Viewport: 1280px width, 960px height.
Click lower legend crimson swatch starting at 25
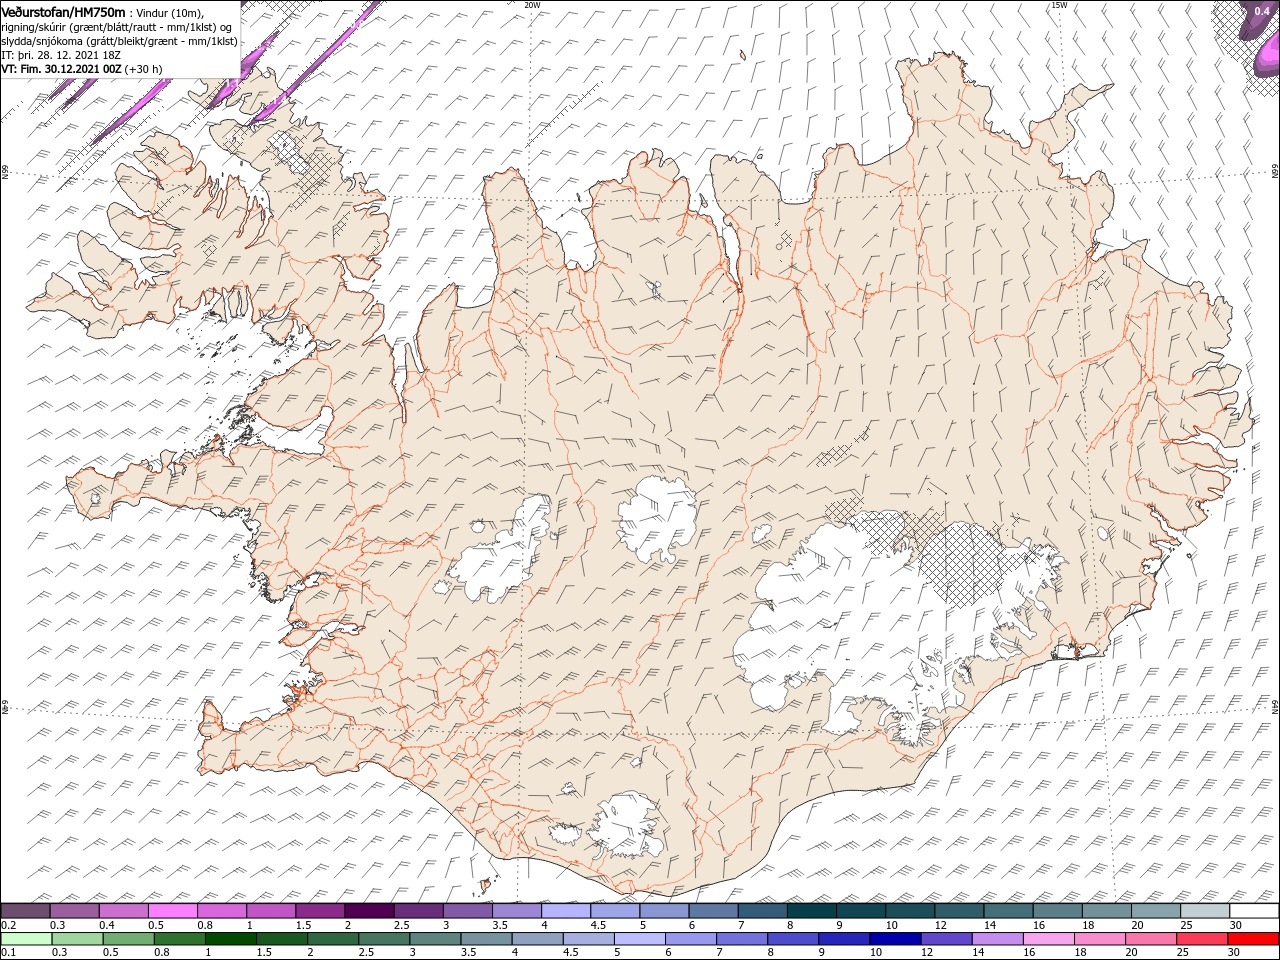click(1201, 939)
